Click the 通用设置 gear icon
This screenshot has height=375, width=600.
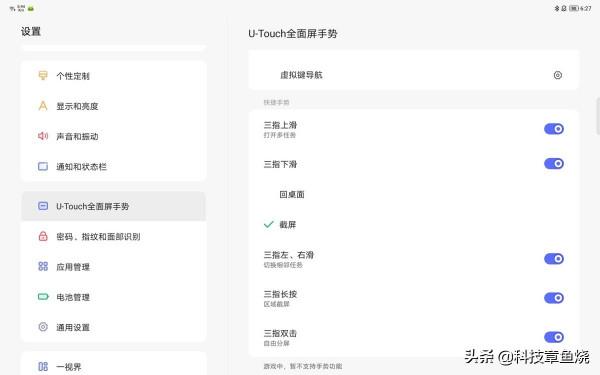(43, 327)
